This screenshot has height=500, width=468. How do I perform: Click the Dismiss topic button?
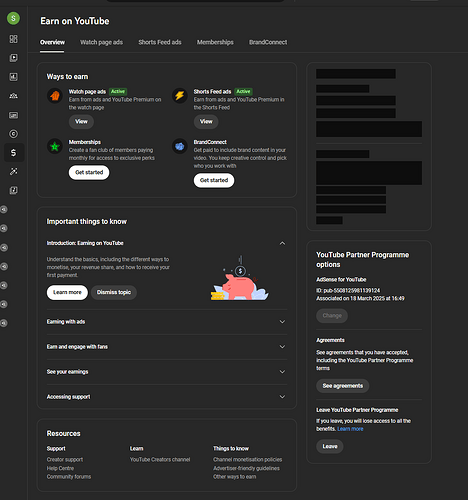coord(114,292)
